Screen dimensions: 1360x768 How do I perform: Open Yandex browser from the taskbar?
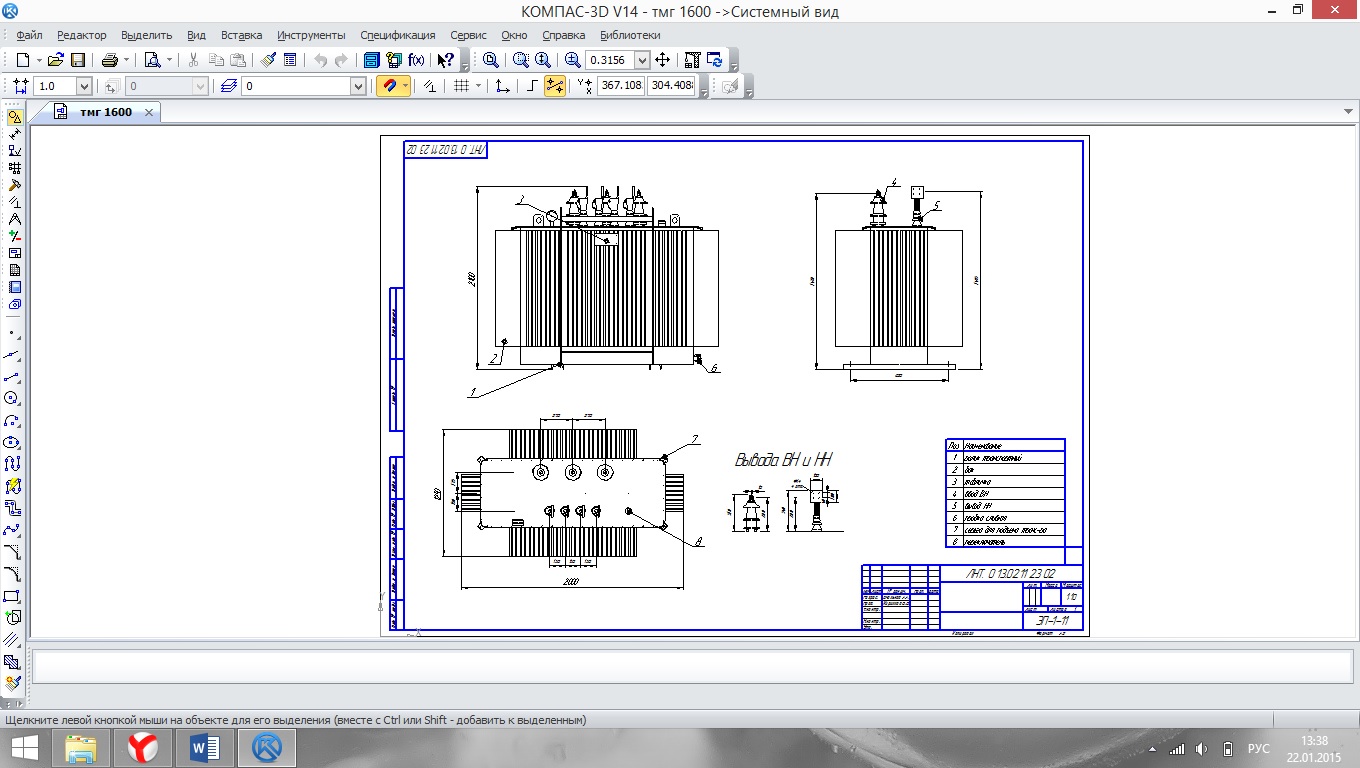pos(143,748)
